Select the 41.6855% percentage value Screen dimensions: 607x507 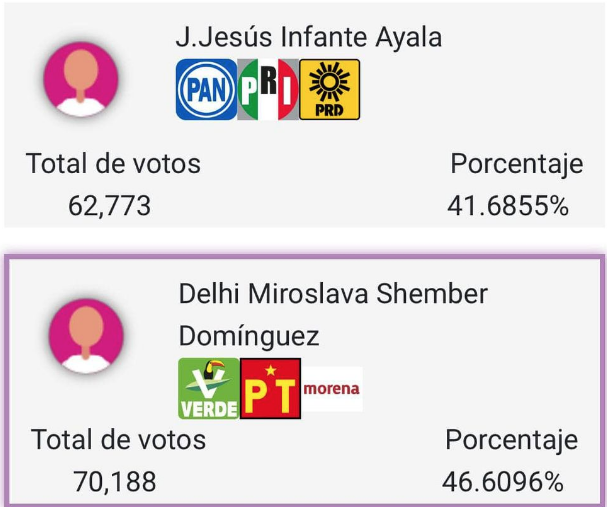coord(508,206)
